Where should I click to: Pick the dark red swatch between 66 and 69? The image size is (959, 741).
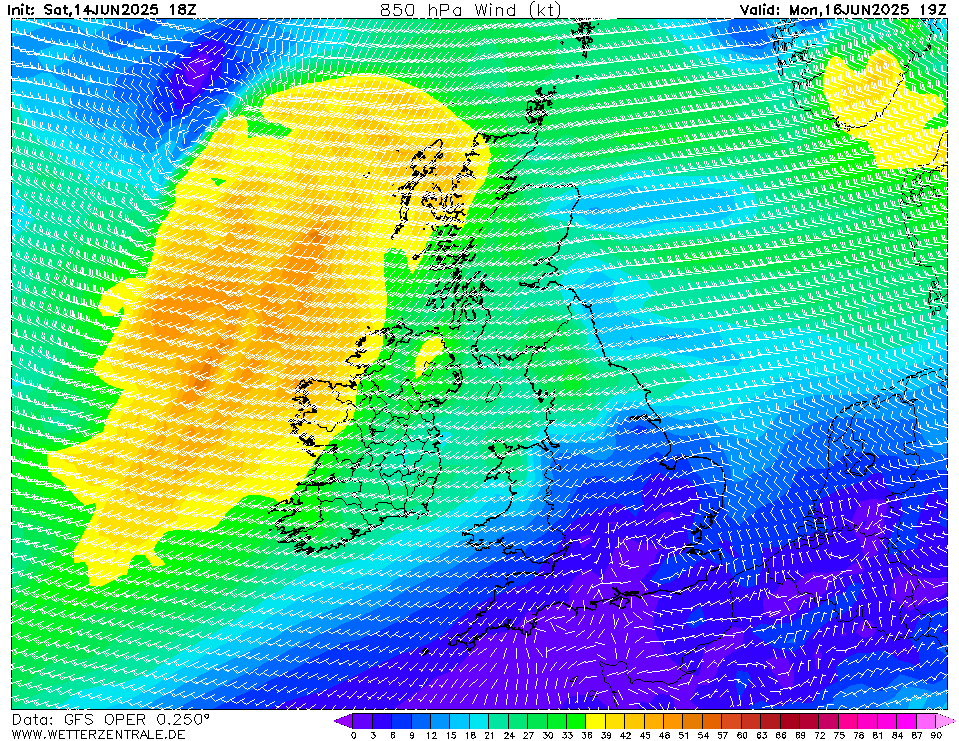coord(790,721)
